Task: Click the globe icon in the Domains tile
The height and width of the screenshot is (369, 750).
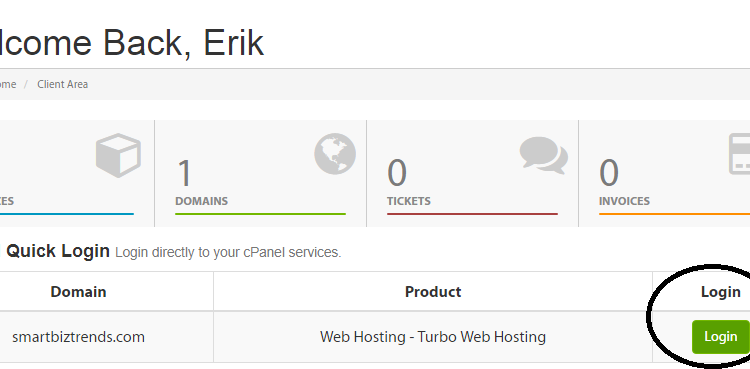Action: (x=335, y=154)
